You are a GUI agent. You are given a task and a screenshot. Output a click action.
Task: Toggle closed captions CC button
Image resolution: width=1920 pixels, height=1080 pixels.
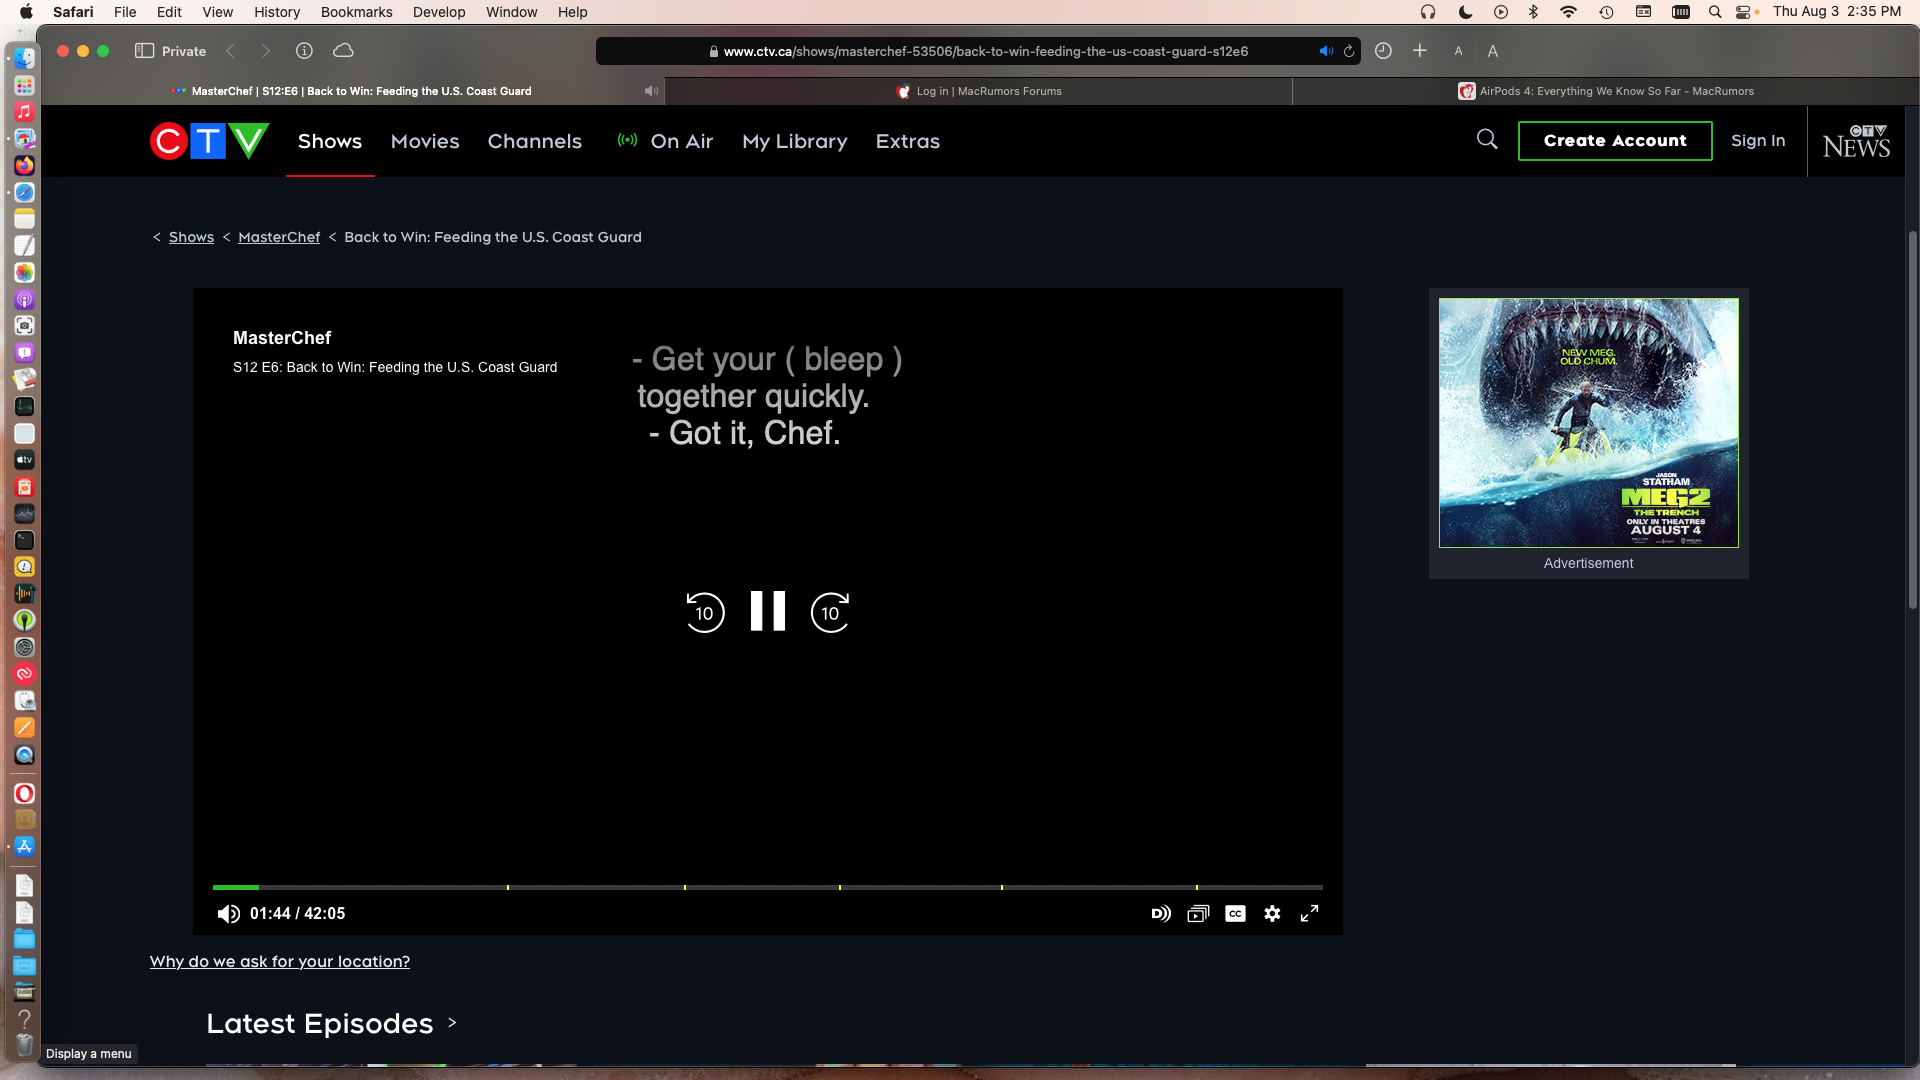(1235, 913)
